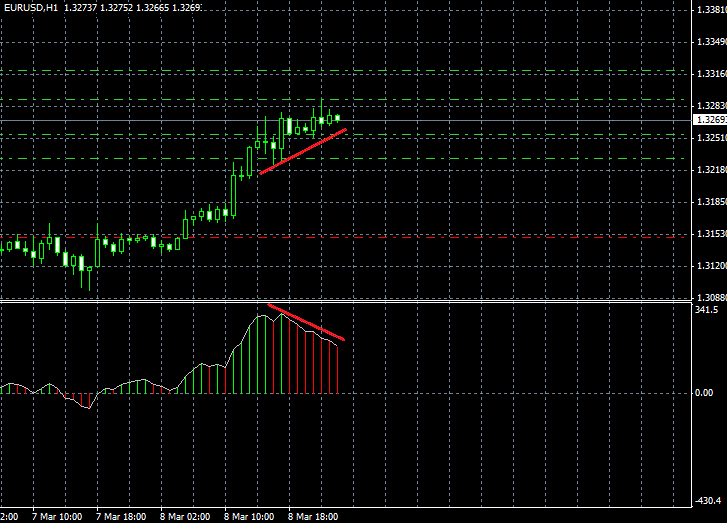The height and width of the screenshot is (523, 727).
Task: Click the 1.3120 price axis label
Action: coord(708,266)
